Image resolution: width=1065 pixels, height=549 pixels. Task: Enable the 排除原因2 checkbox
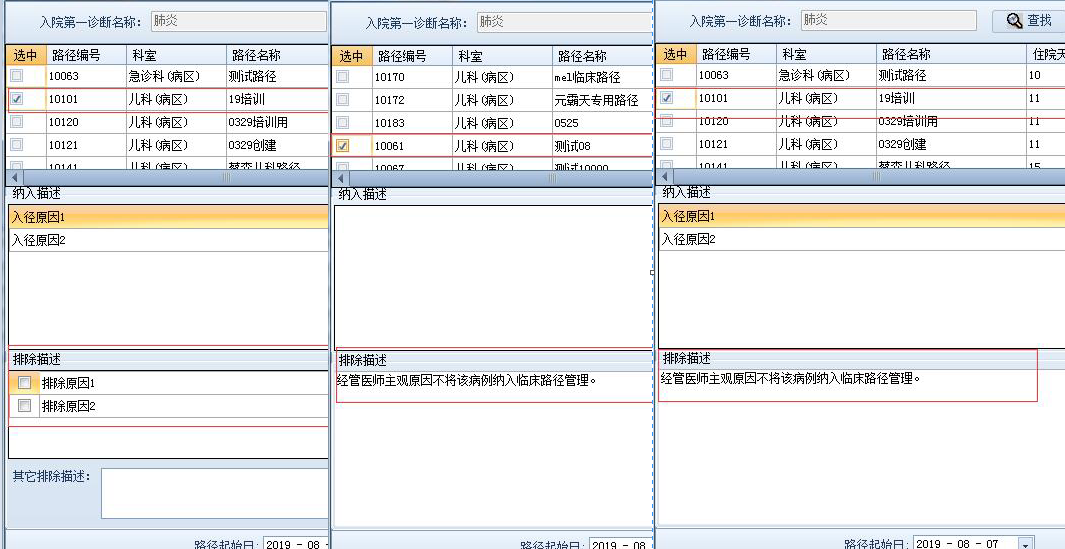[x=24, y=406]
